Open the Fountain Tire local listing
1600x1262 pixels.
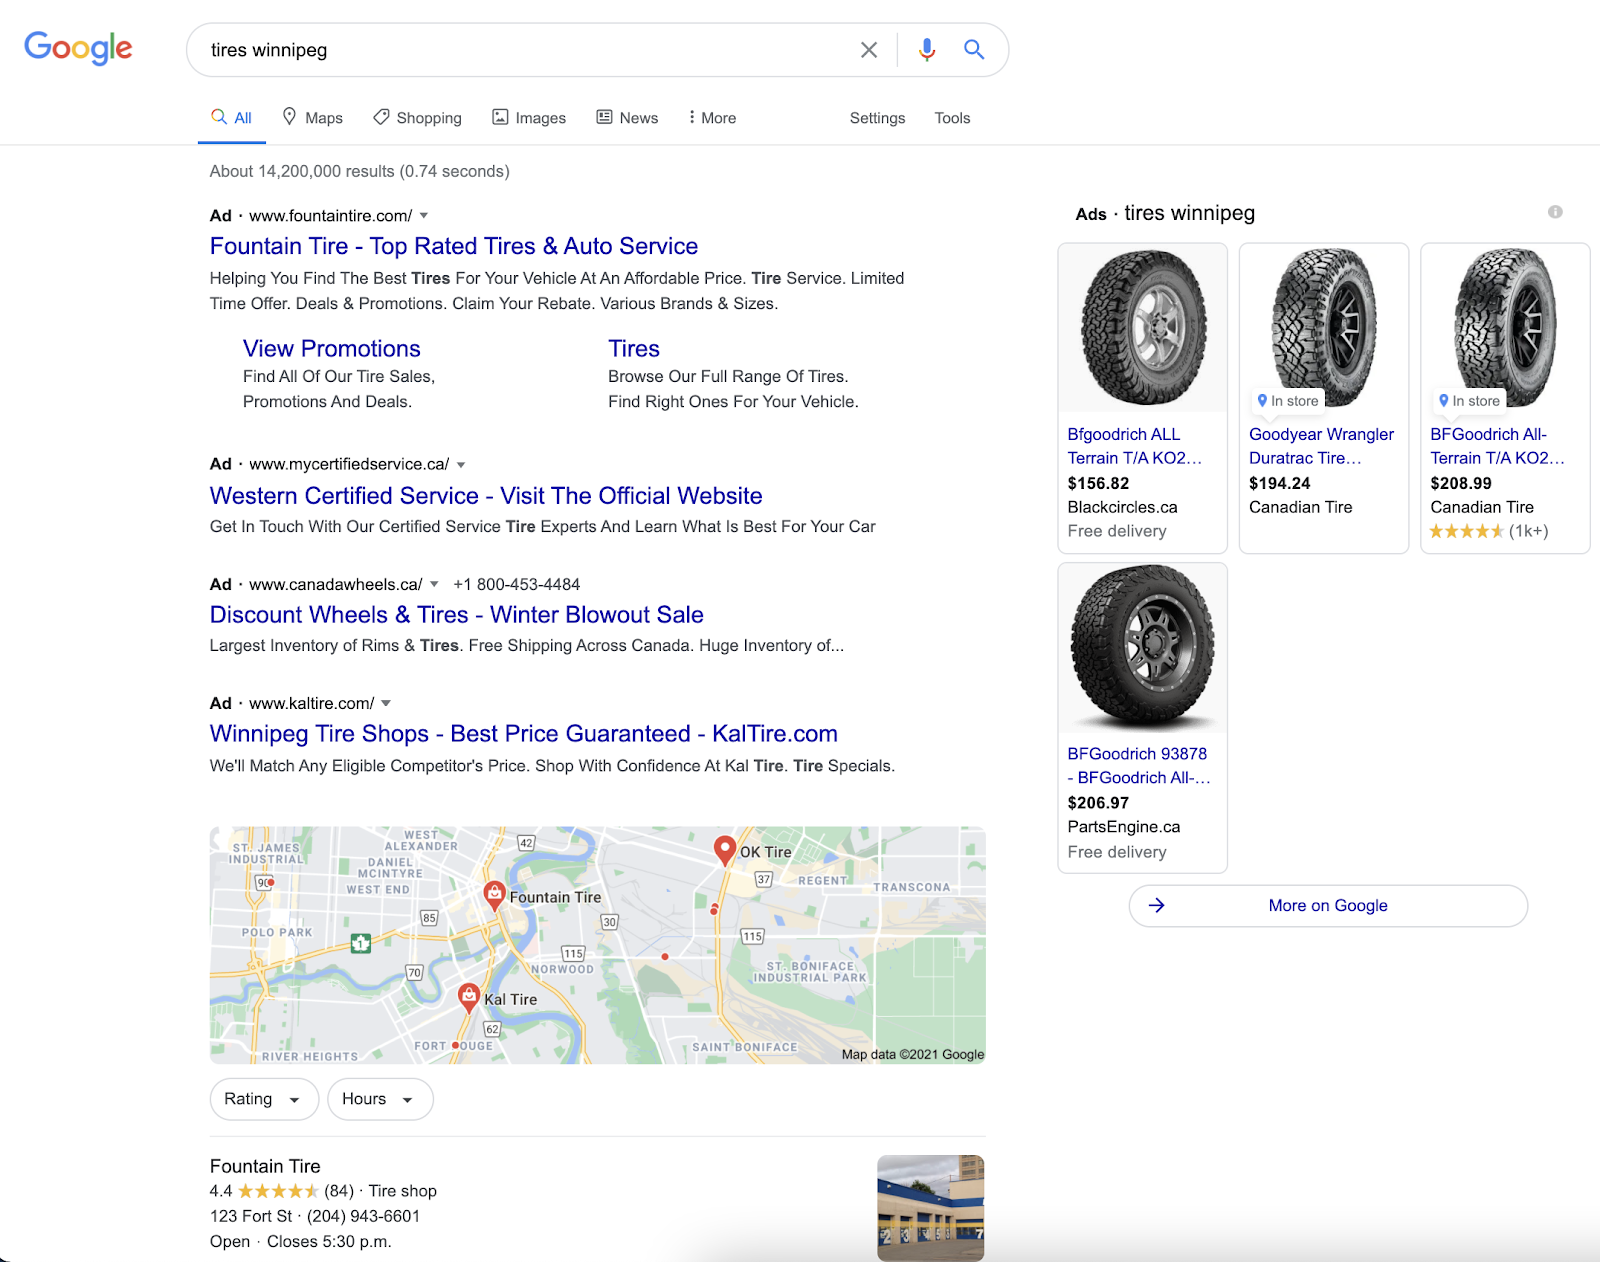[265, 1166]
